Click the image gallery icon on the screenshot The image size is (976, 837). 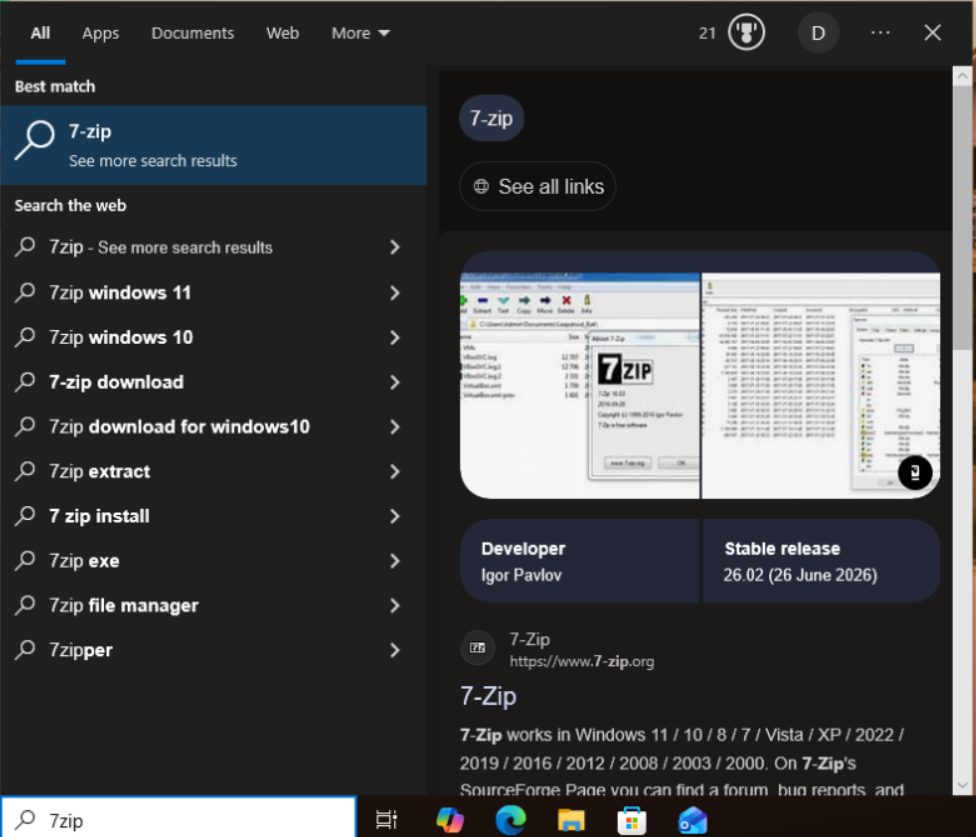tap(914, 472)
